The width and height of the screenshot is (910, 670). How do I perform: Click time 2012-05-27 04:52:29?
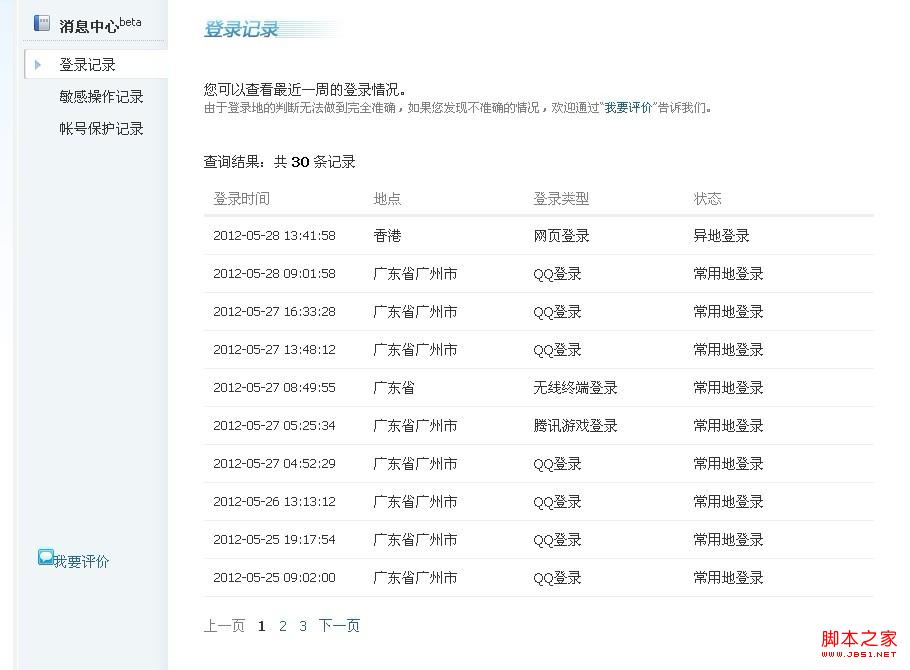coord(275,464)
